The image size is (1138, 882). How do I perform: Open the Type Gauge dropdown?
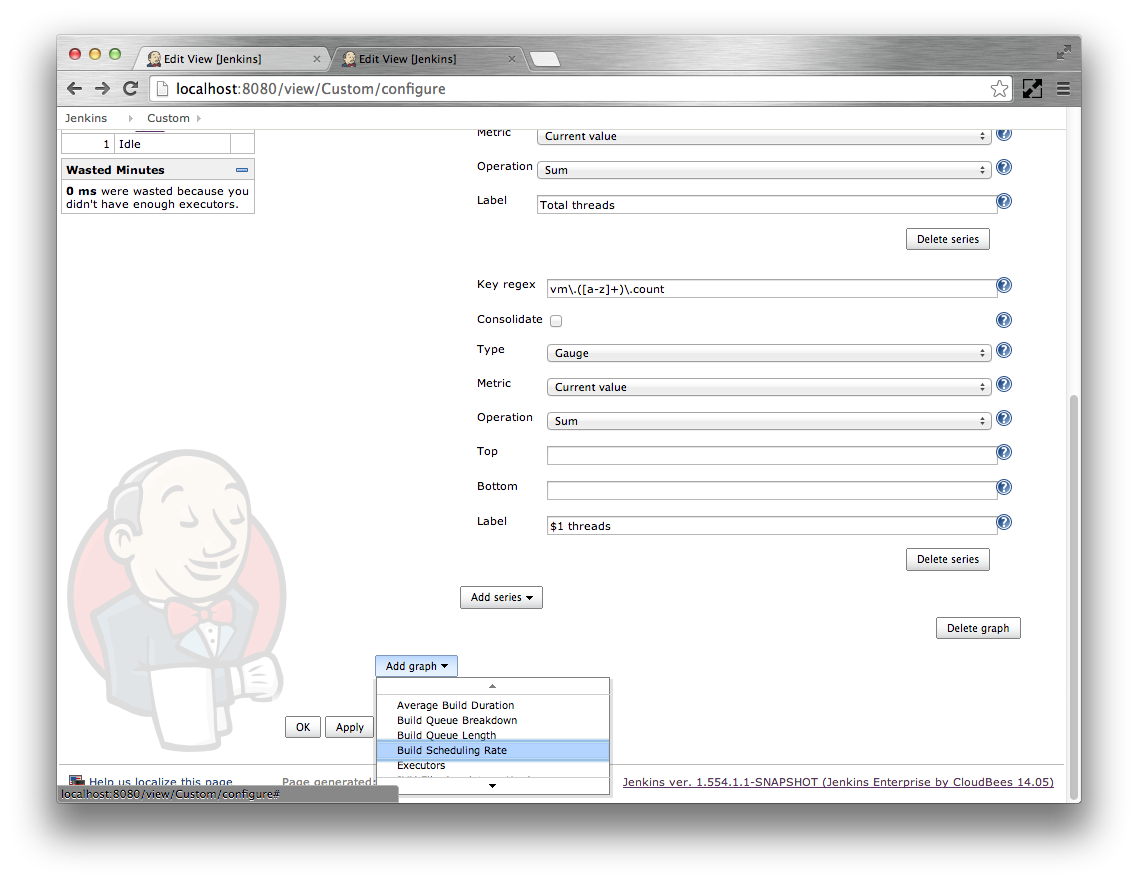pyautogui.click(x=769, y=353)
